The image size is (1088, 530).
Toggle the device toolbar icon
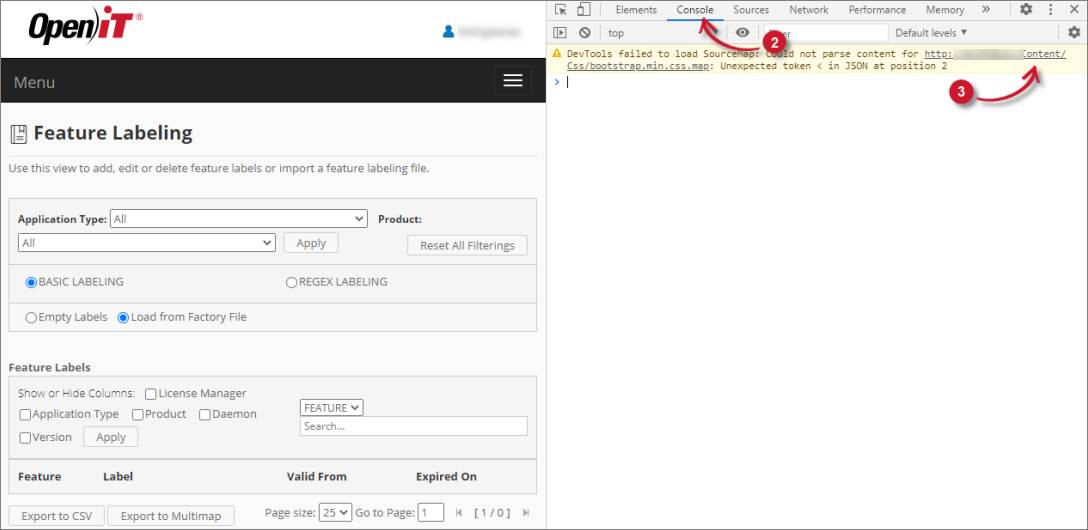[x=584, y=10]
